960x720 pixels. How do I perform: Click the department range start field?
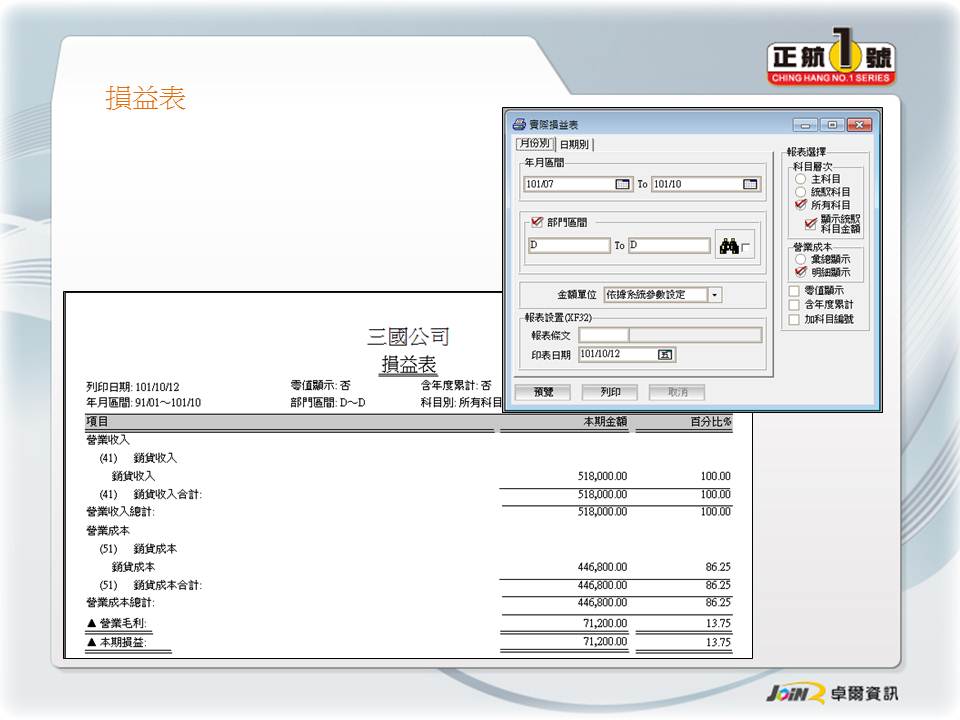568,246
